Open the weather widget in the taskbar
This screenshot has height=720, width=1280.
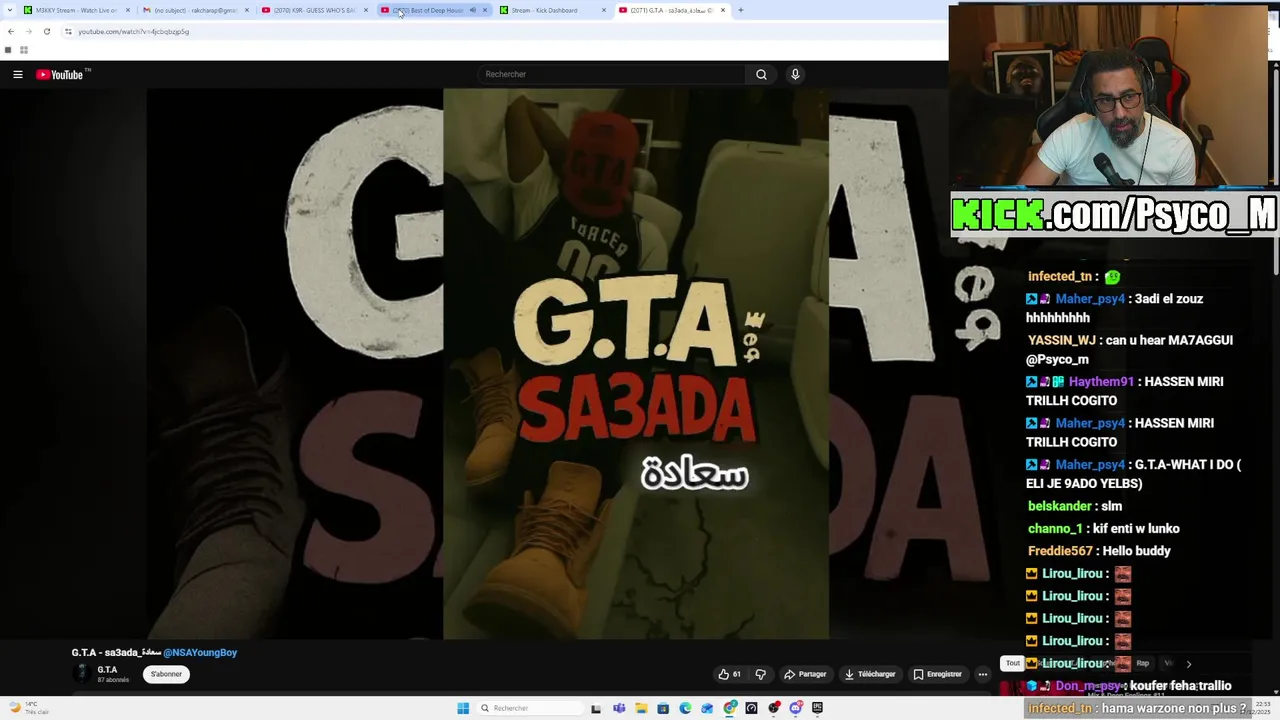tap(29, 708)
